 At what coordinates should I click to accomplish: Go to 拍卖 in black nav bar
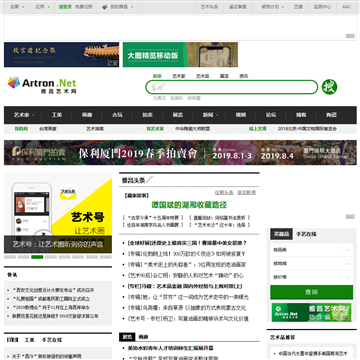(147, 115)
